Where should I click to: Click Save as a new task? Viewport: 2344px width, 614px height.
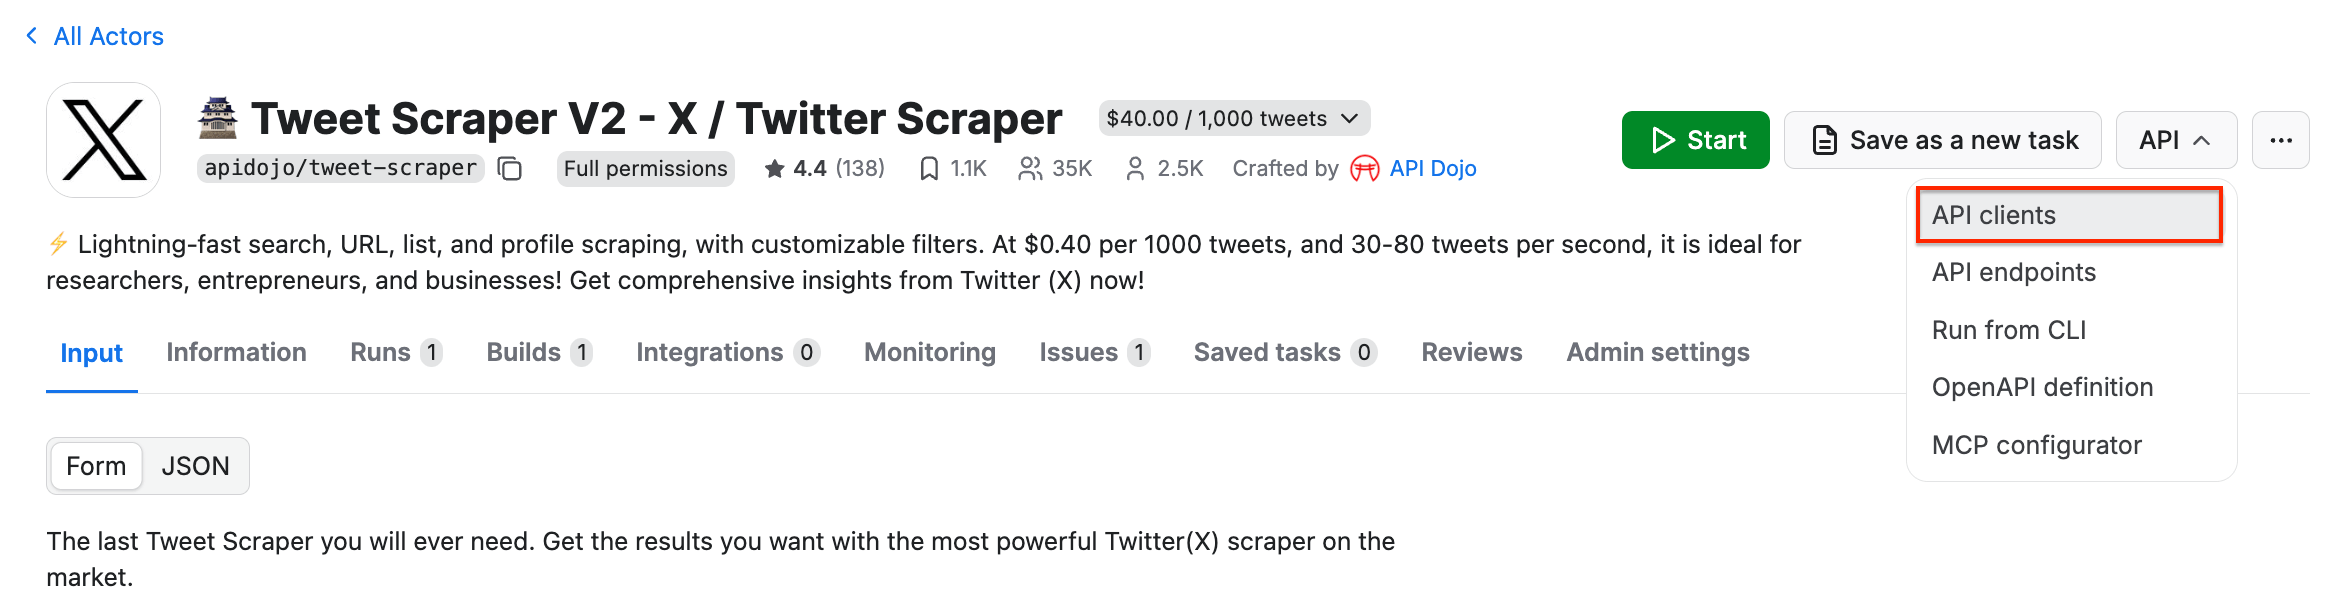click(x=1942, y=140)
